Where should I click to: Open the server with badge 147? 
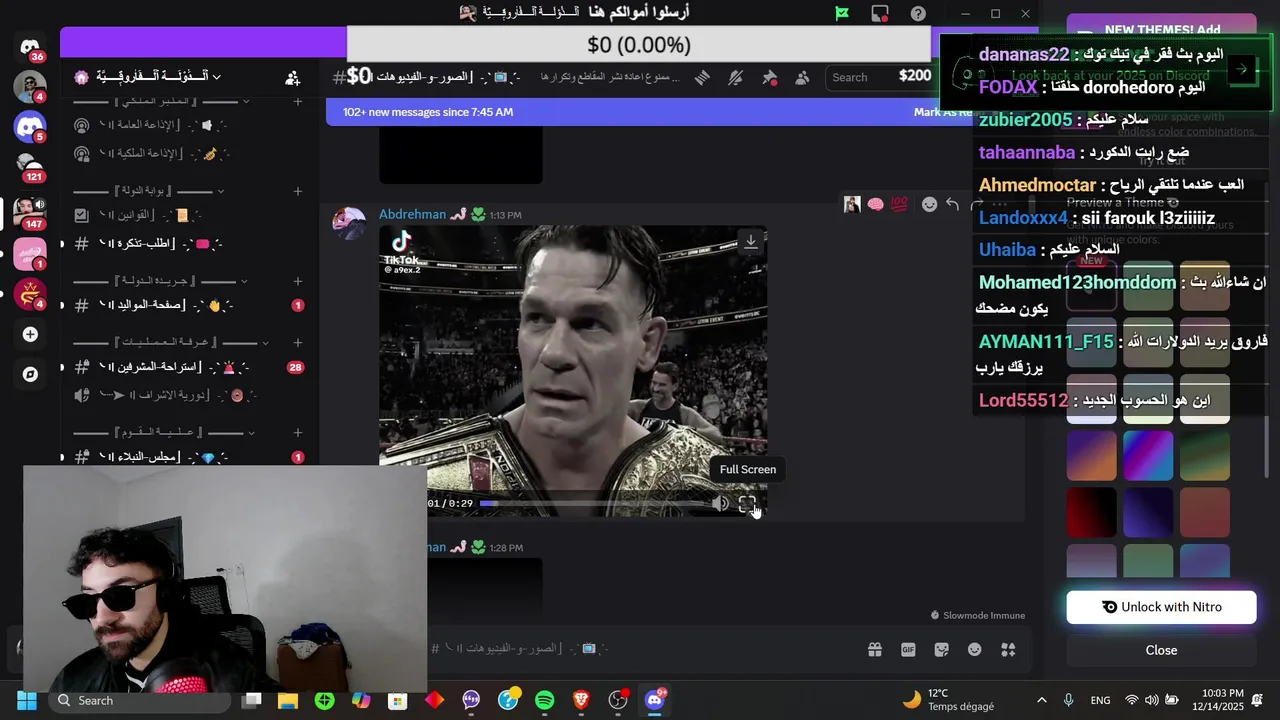tap(30, 211)
